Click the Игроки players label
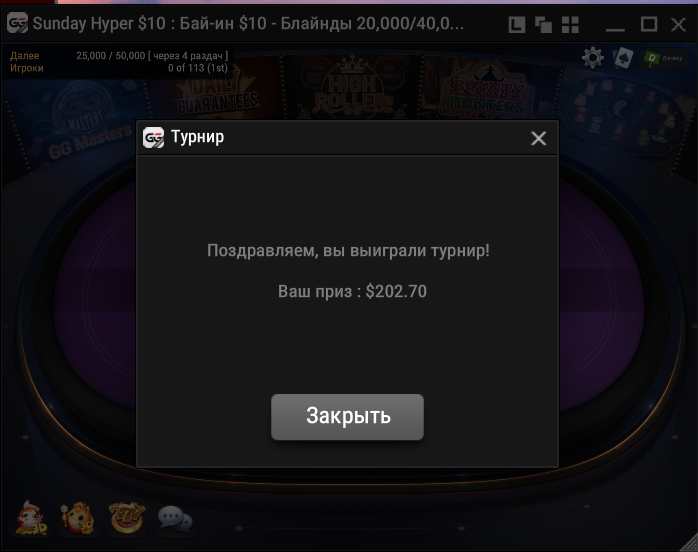This screenshot has height=552, width=698. (x=27, y=68)
